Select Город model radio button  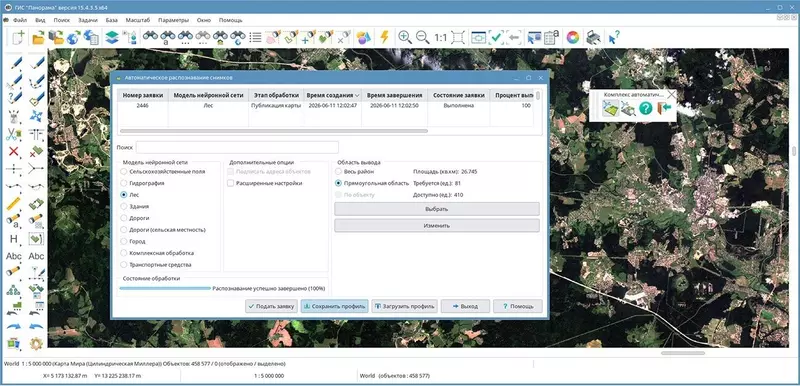[x=123, y=241]
